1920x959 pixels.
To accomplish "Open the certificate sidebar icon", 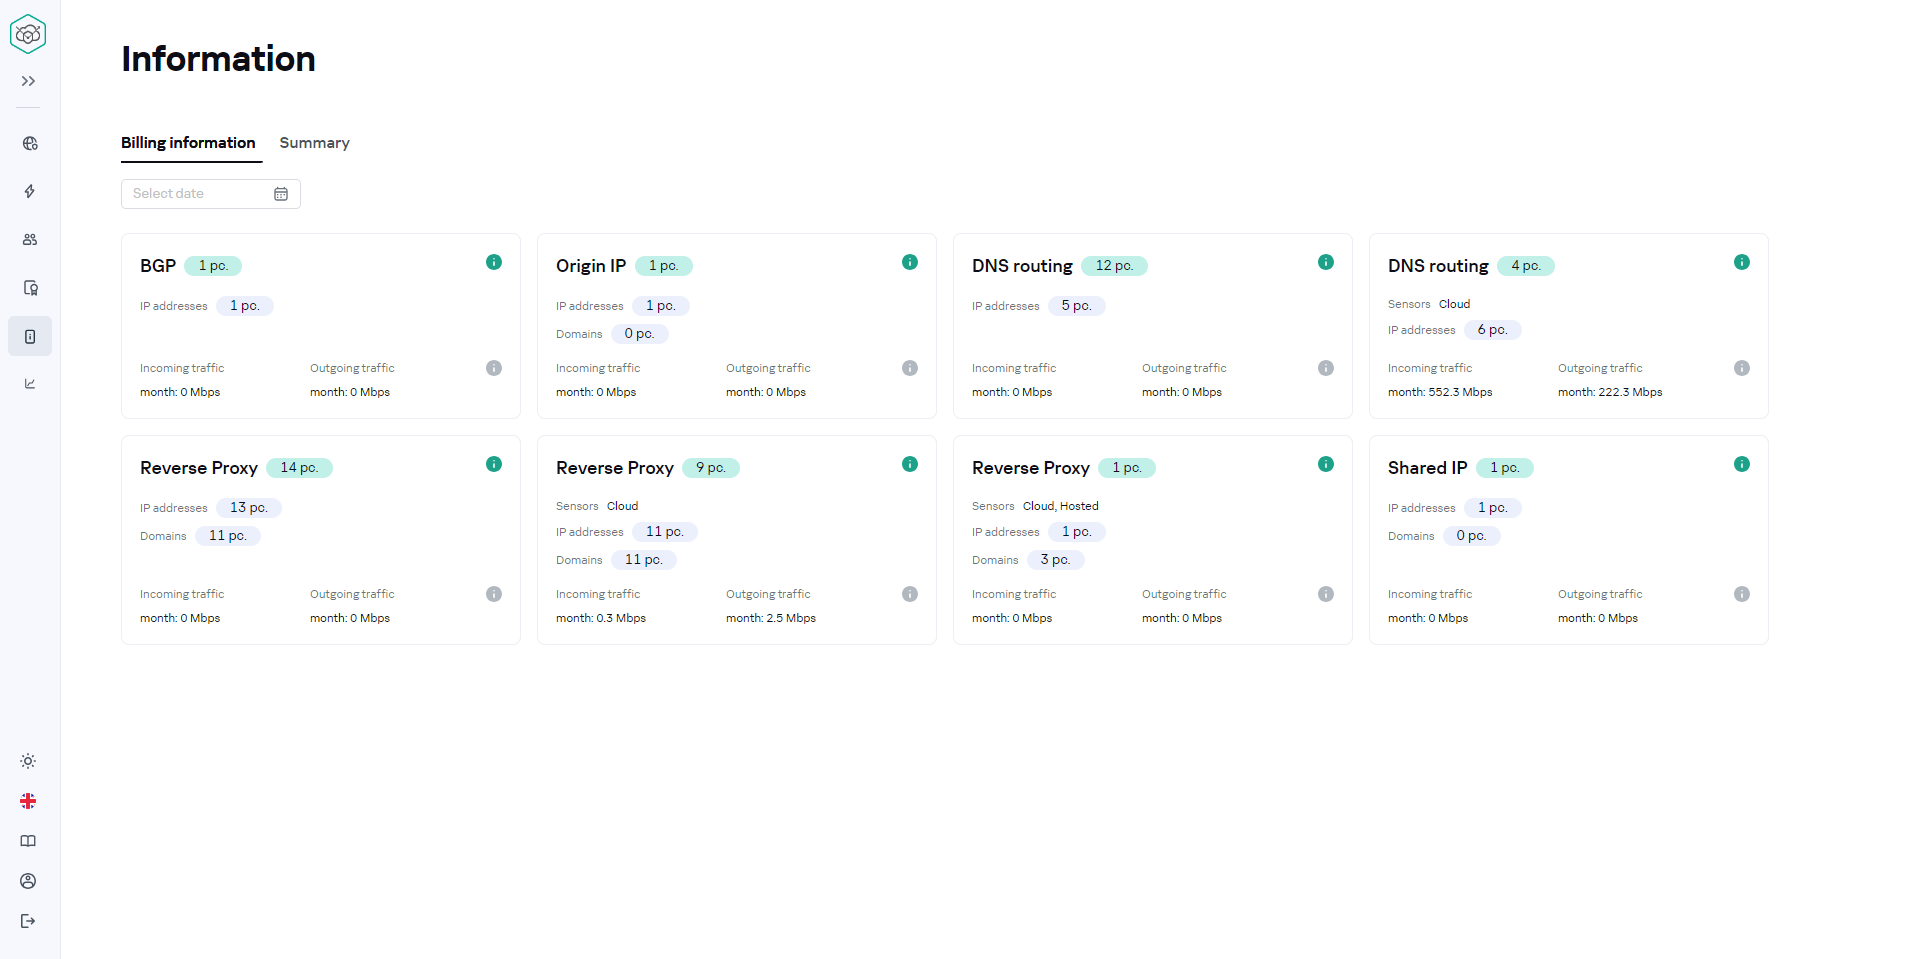I will coord(30,288).
